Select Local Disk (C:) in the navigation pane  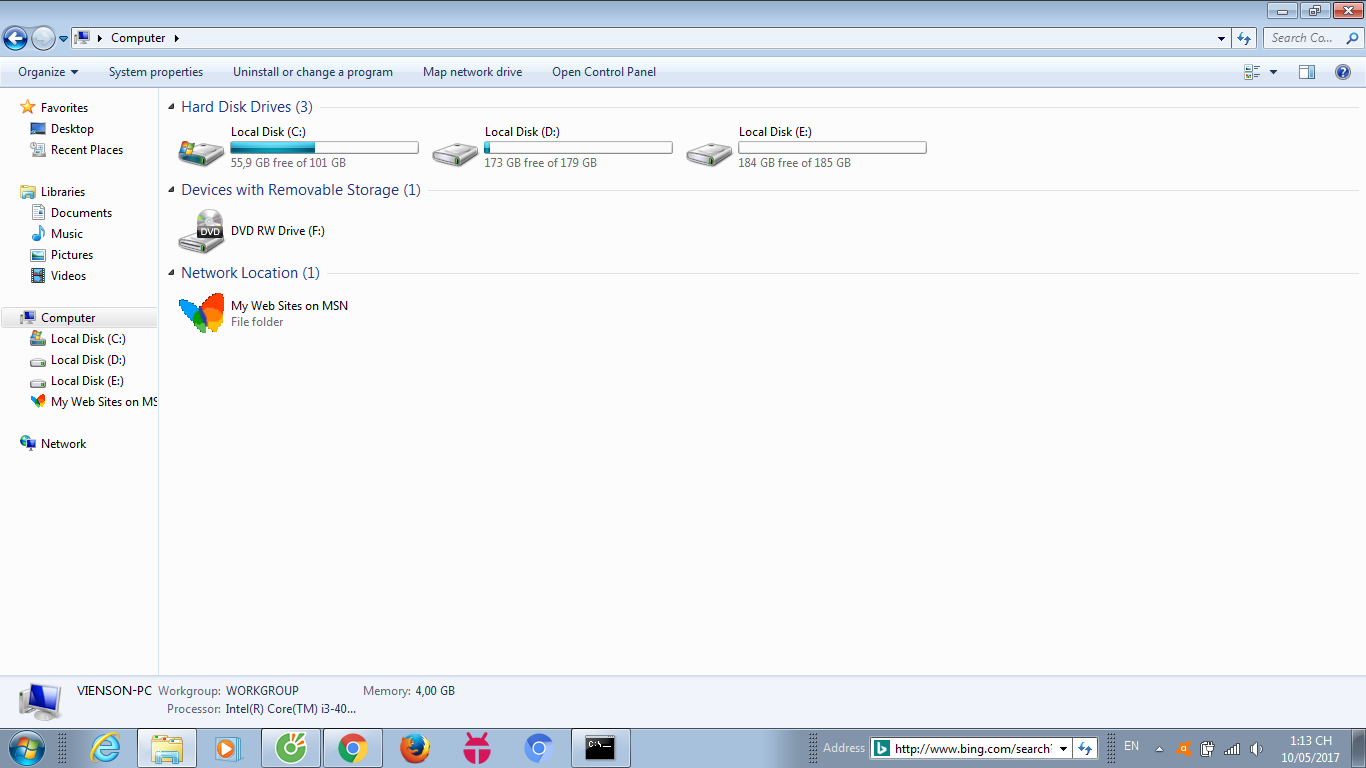[88, 339]
